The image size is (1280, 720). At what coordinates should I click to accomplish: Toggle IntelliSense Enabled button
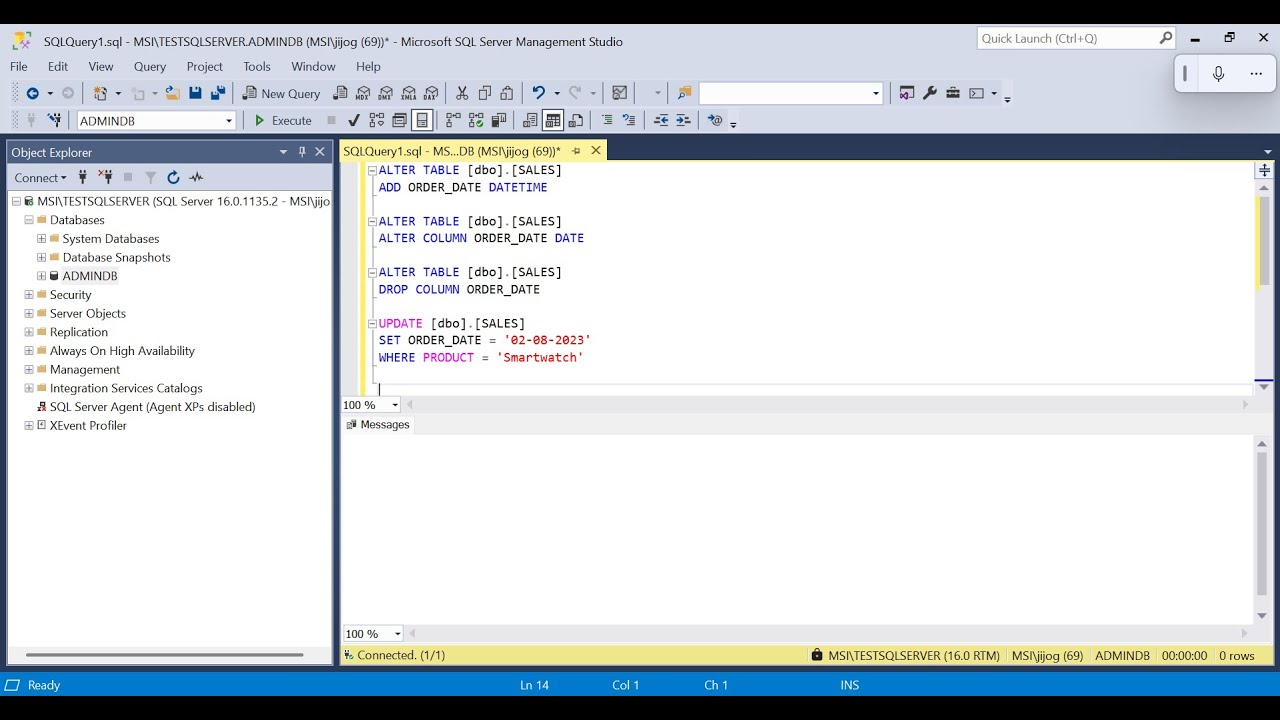click(x=422, y=120)
